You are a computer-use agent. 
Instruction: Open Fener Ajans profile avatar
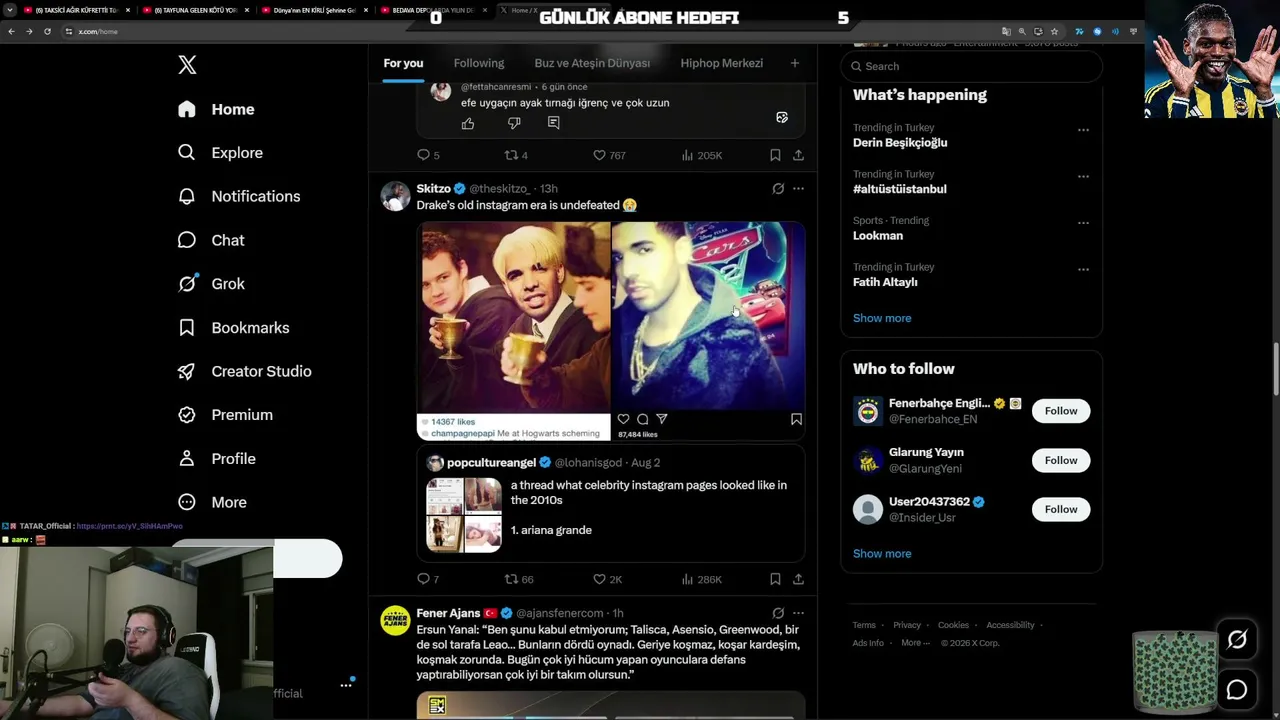tap(396, 620)
